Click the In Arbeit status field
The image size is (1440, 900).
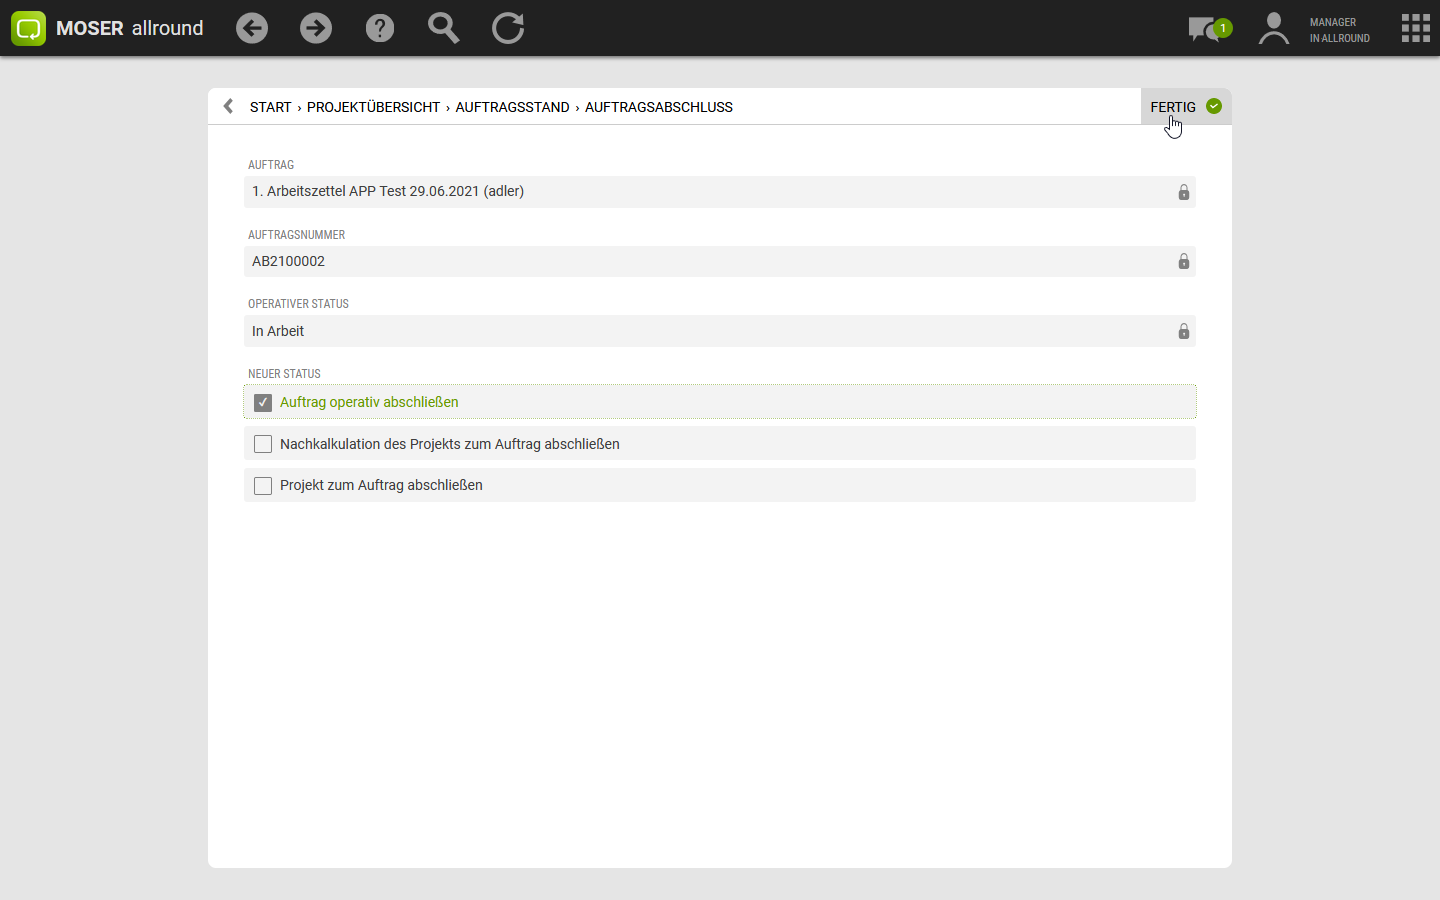click(720, 331)
